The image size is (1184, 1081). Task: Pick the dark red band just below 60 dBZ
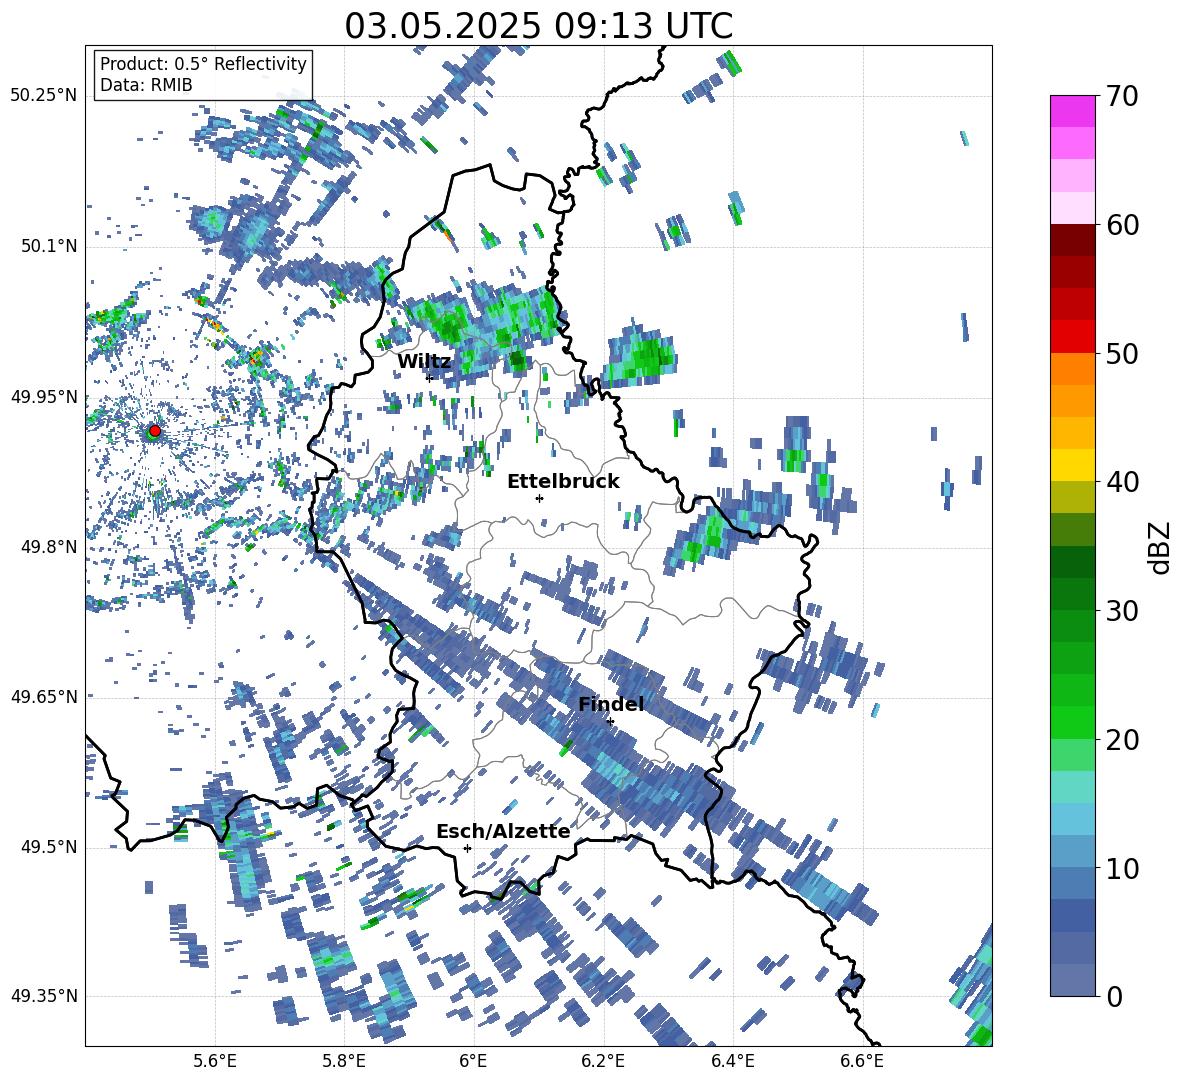coord(1072,240)
